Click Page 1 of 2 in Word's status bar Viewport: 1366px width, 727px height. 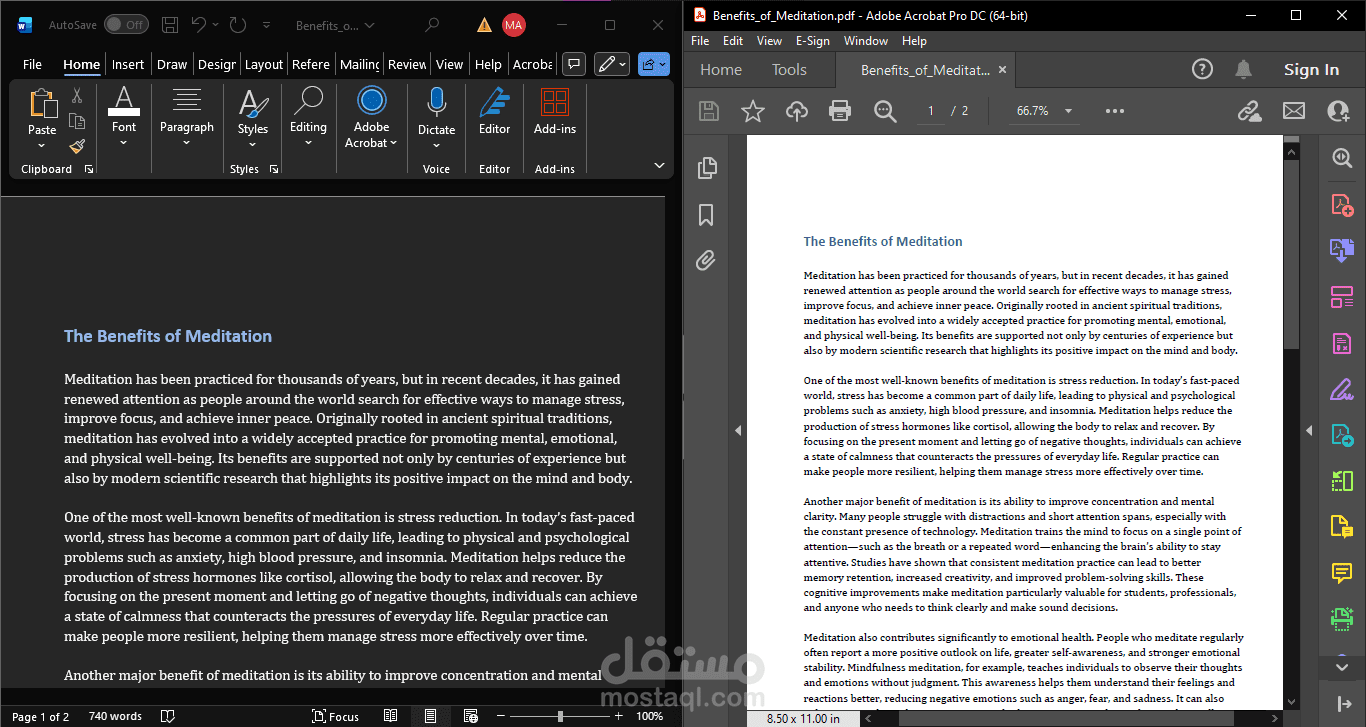pyautogui.click(x=40, y=716)
